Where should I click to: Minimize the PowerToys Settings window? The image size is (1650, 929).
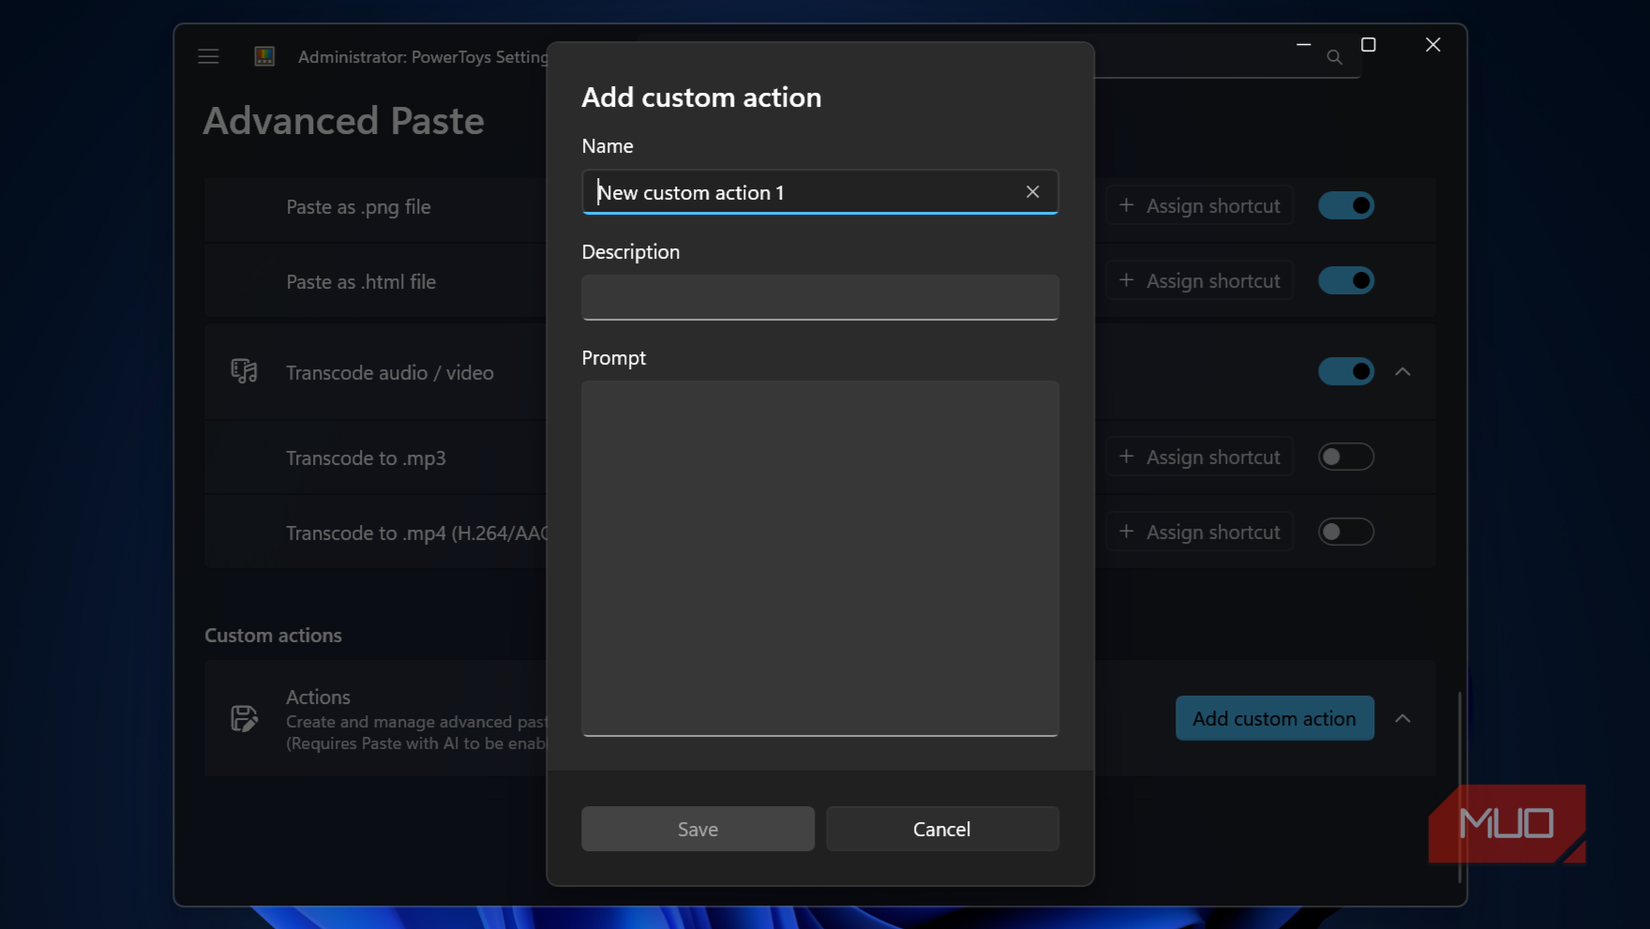tap(1303, 45)
